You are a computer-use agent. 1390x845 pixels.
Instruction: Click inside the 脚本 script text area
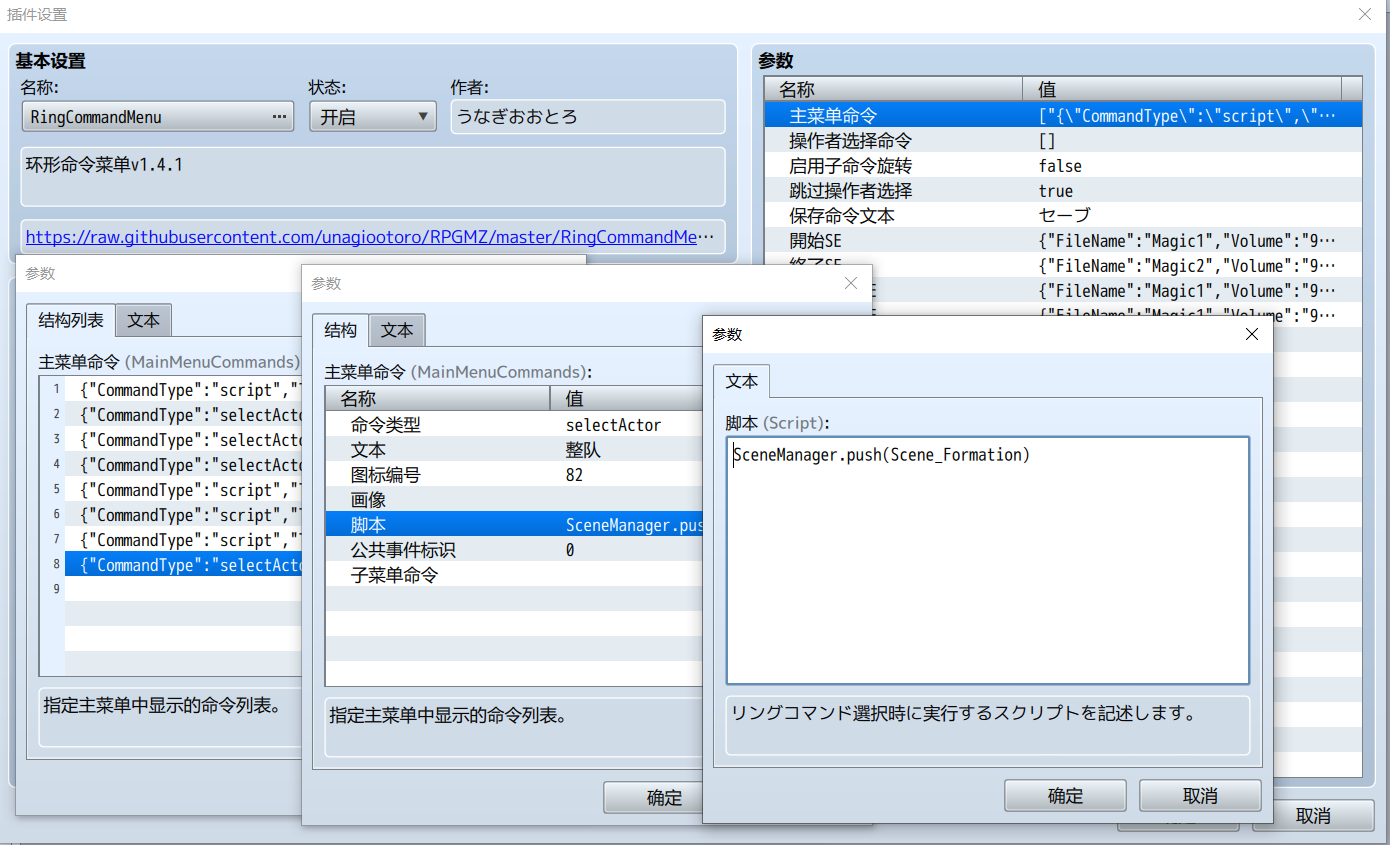tap(987, 560)
